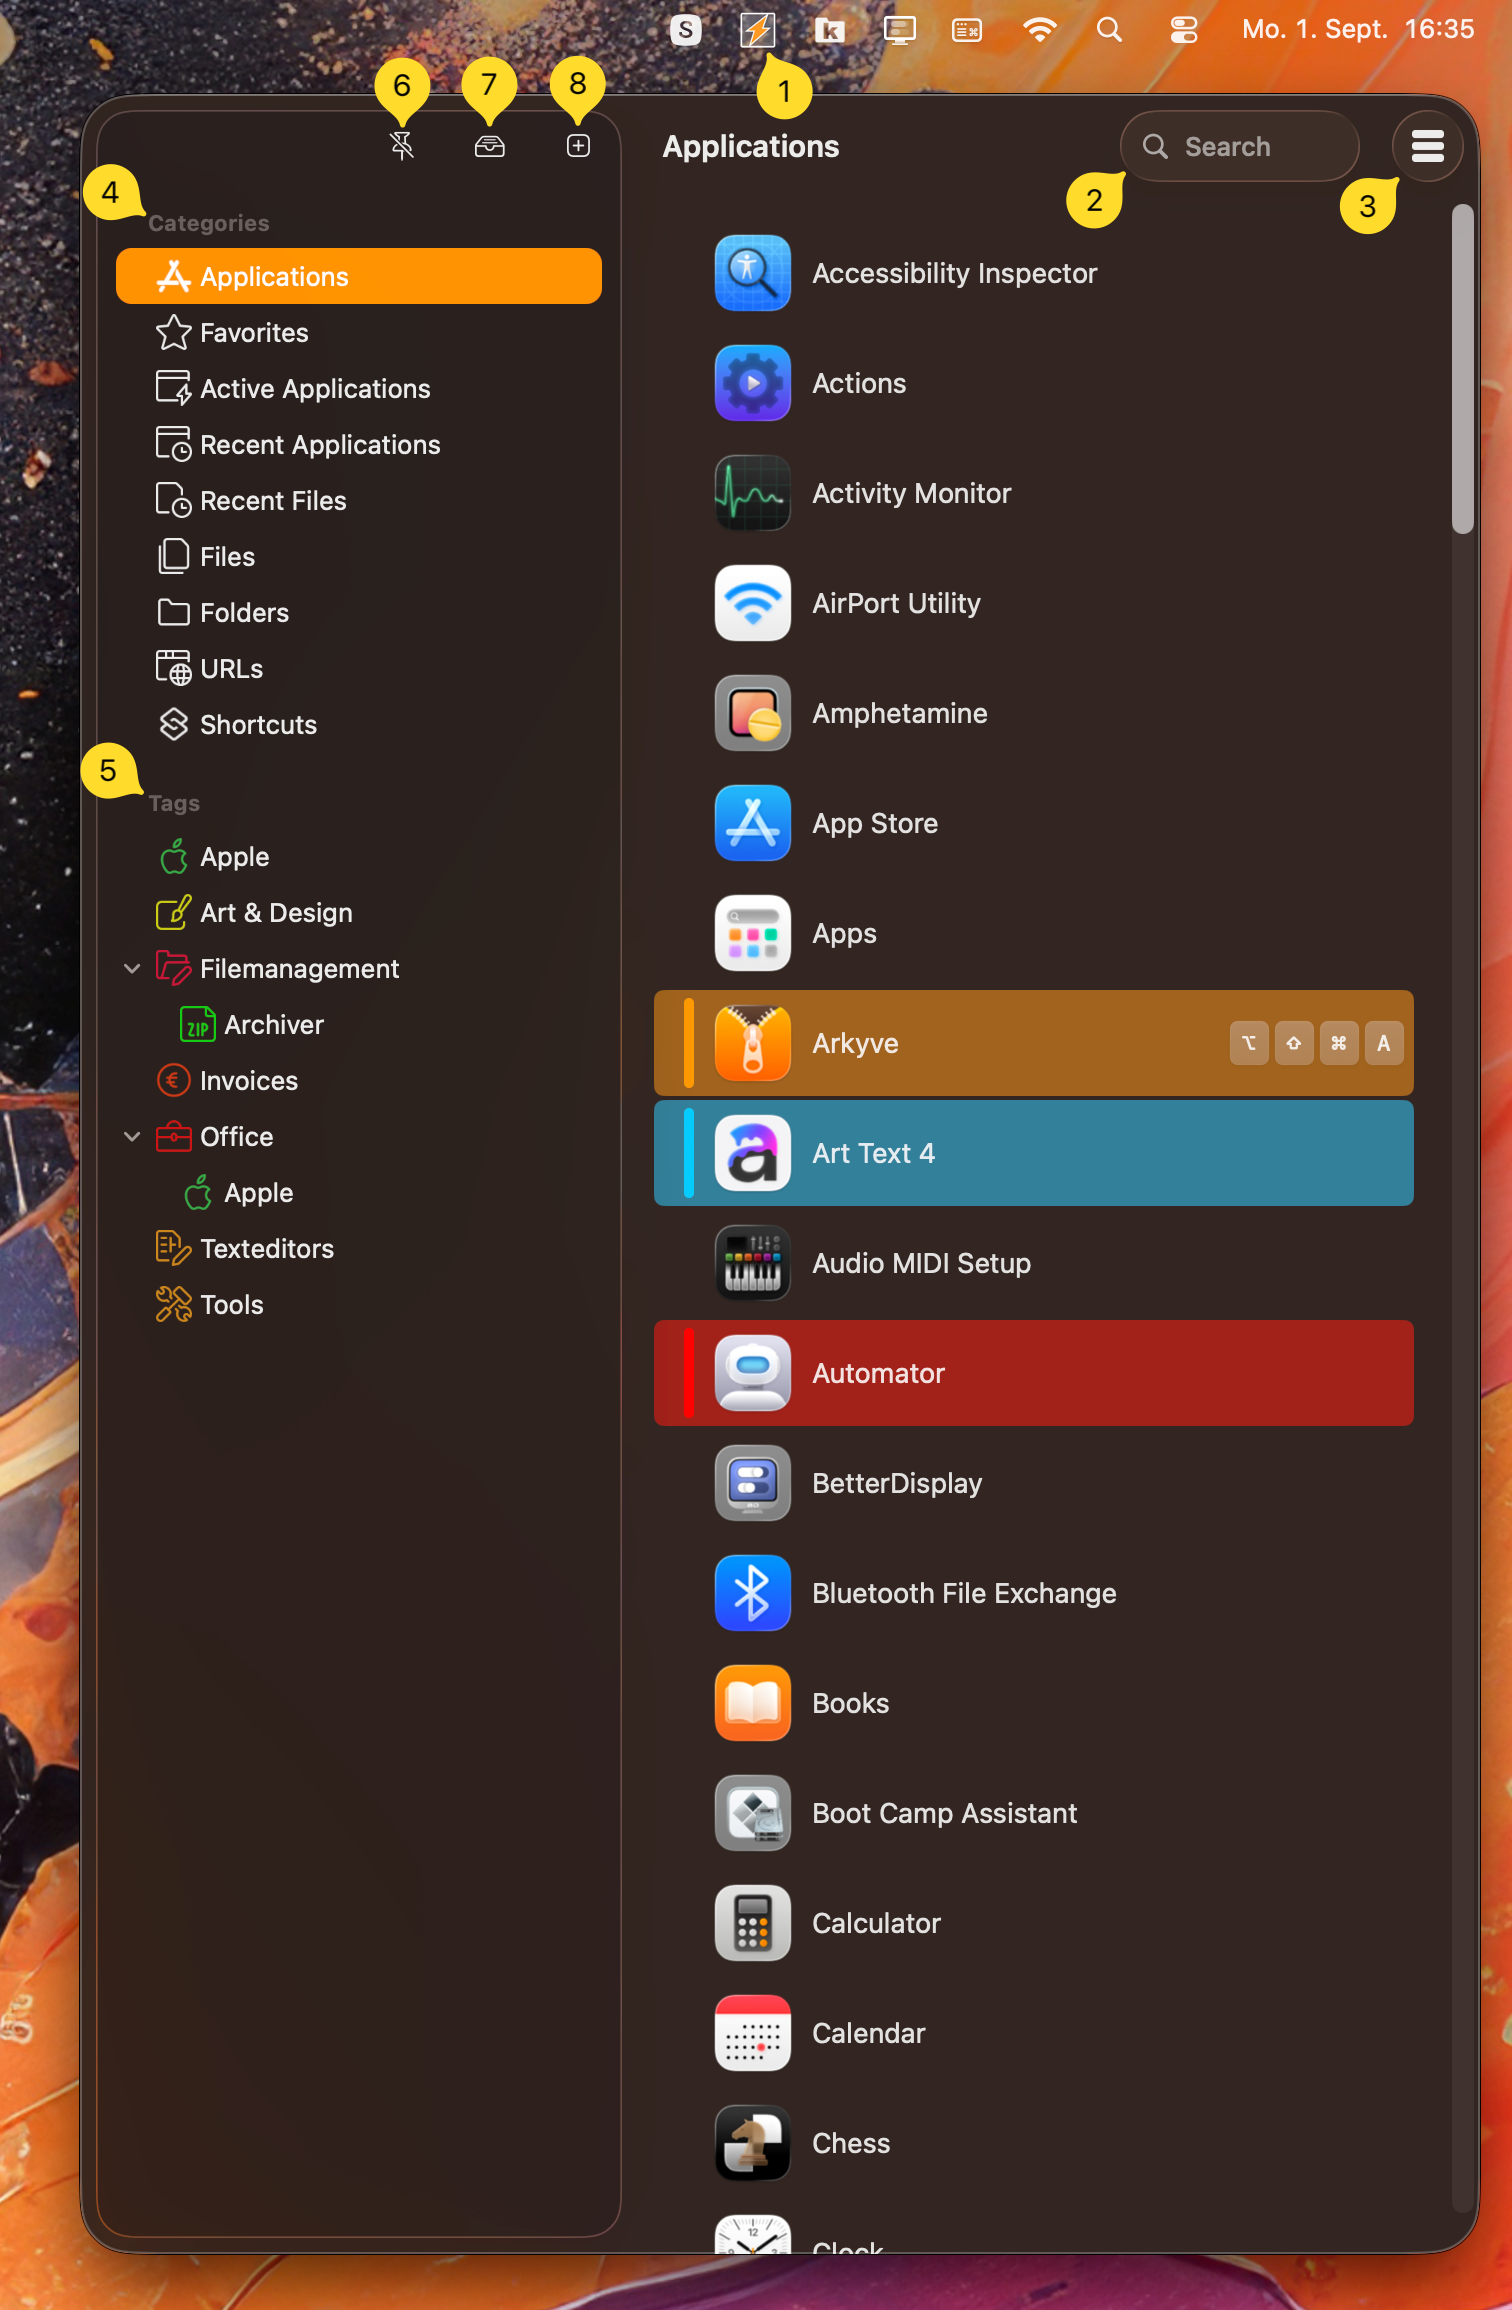1512x2310 pixels.
Task: Open the keyboard shortcut menu bar icon
Action: tap(967, 30)
